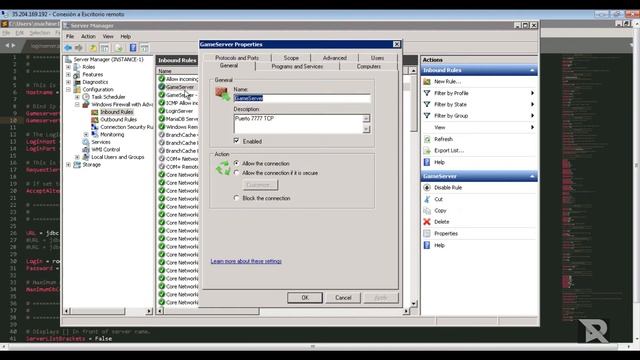Viewport: 640px width, 360px height.
Task: Select Block the connection radio button
Action: click(x=236, y=198)
